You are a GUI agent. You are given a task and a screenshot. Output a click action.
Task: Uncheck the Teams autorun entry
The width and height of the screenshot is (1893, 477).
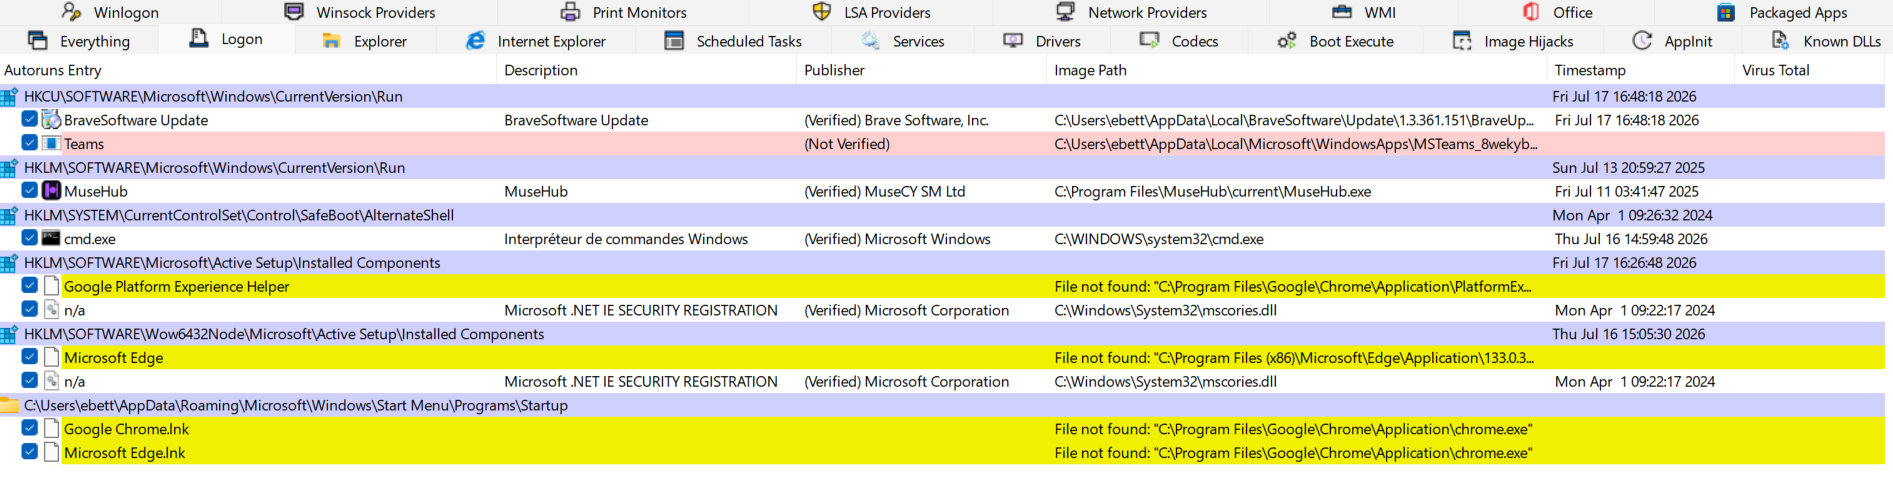[x=30, y=143]
